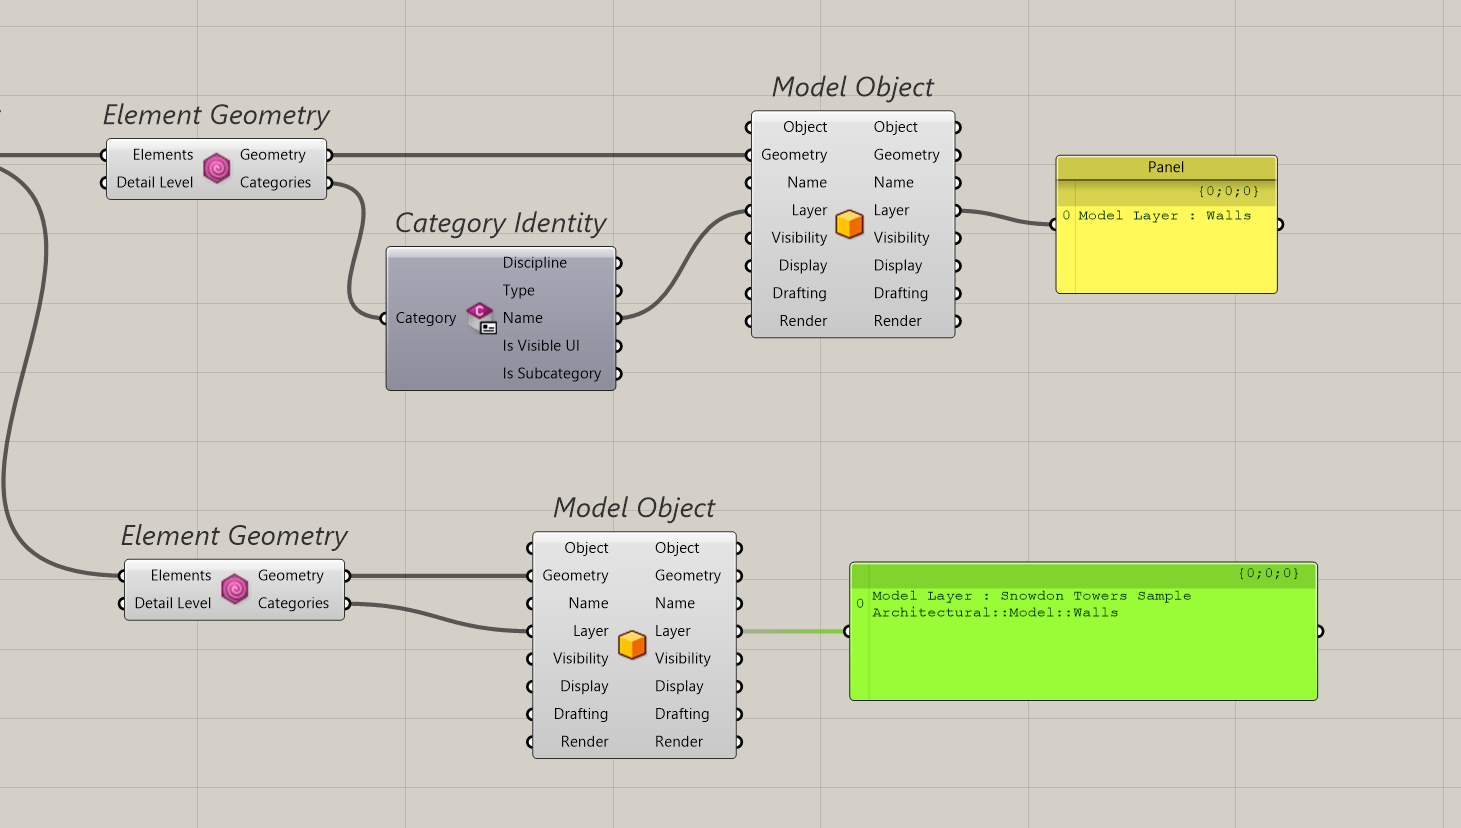Click the Category input port of Category Identity

click(383, 318)
